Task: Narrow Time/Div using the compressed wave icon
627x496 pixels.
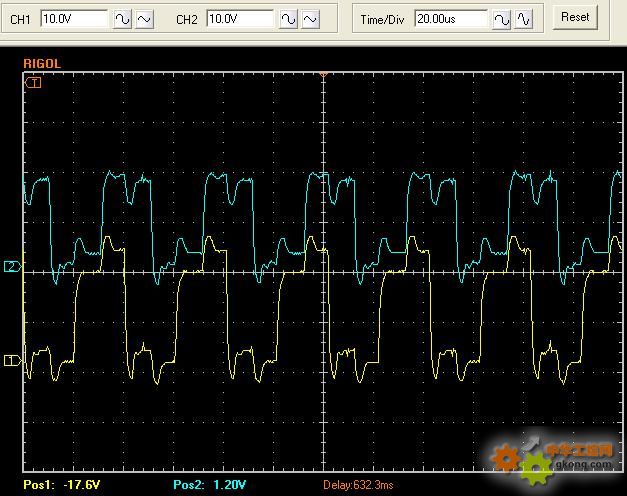Action: click(523, 19)
